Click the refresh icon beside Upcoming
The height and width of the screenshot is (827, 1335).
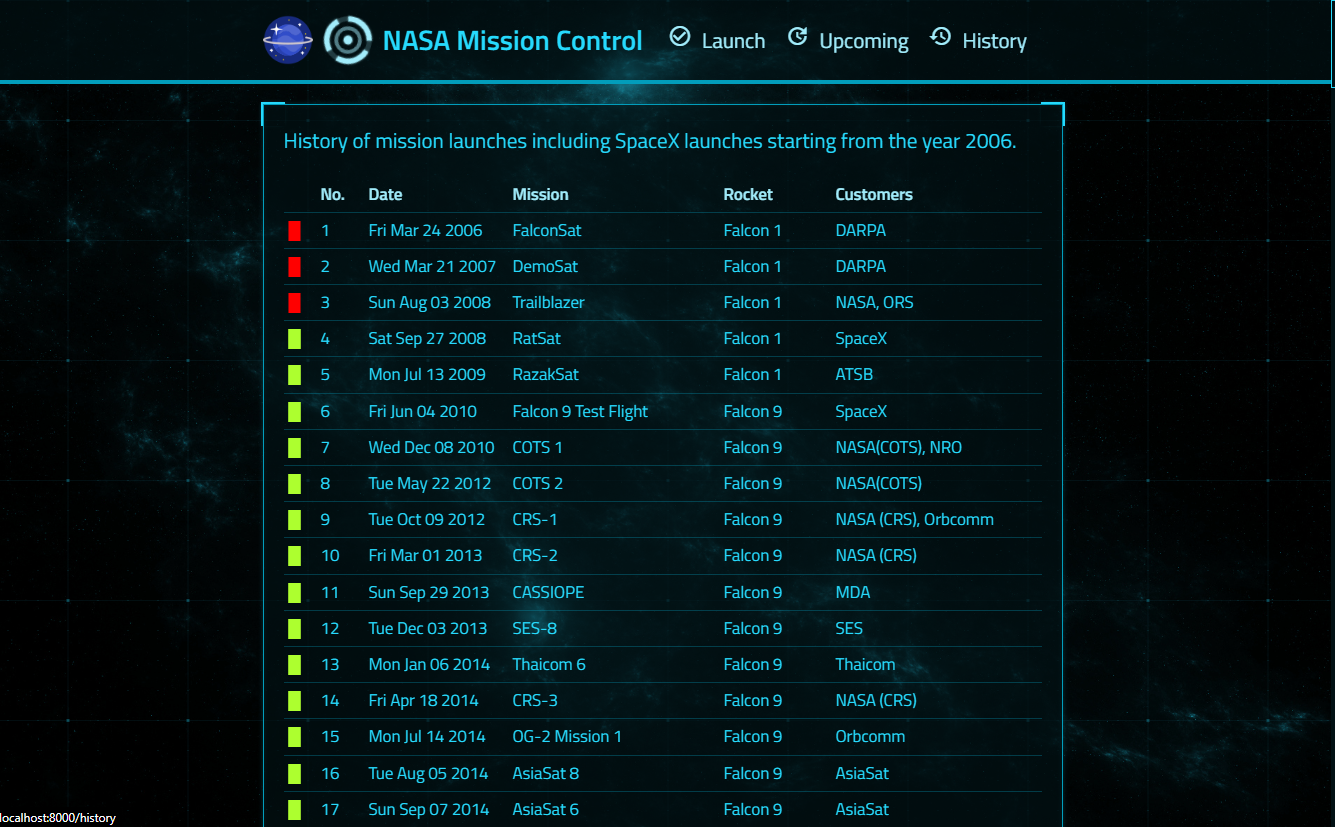797,37
